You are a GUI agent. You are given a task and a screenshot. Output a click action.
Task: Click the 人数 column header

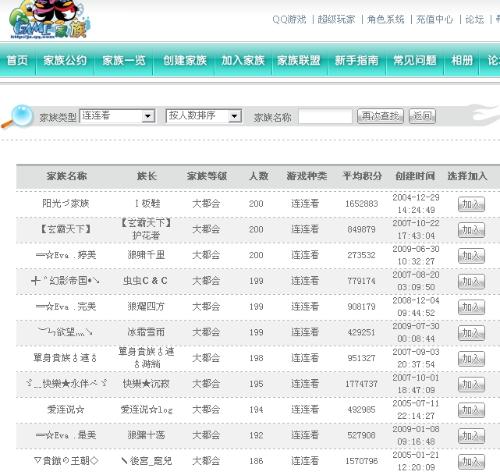pos(259,176)
